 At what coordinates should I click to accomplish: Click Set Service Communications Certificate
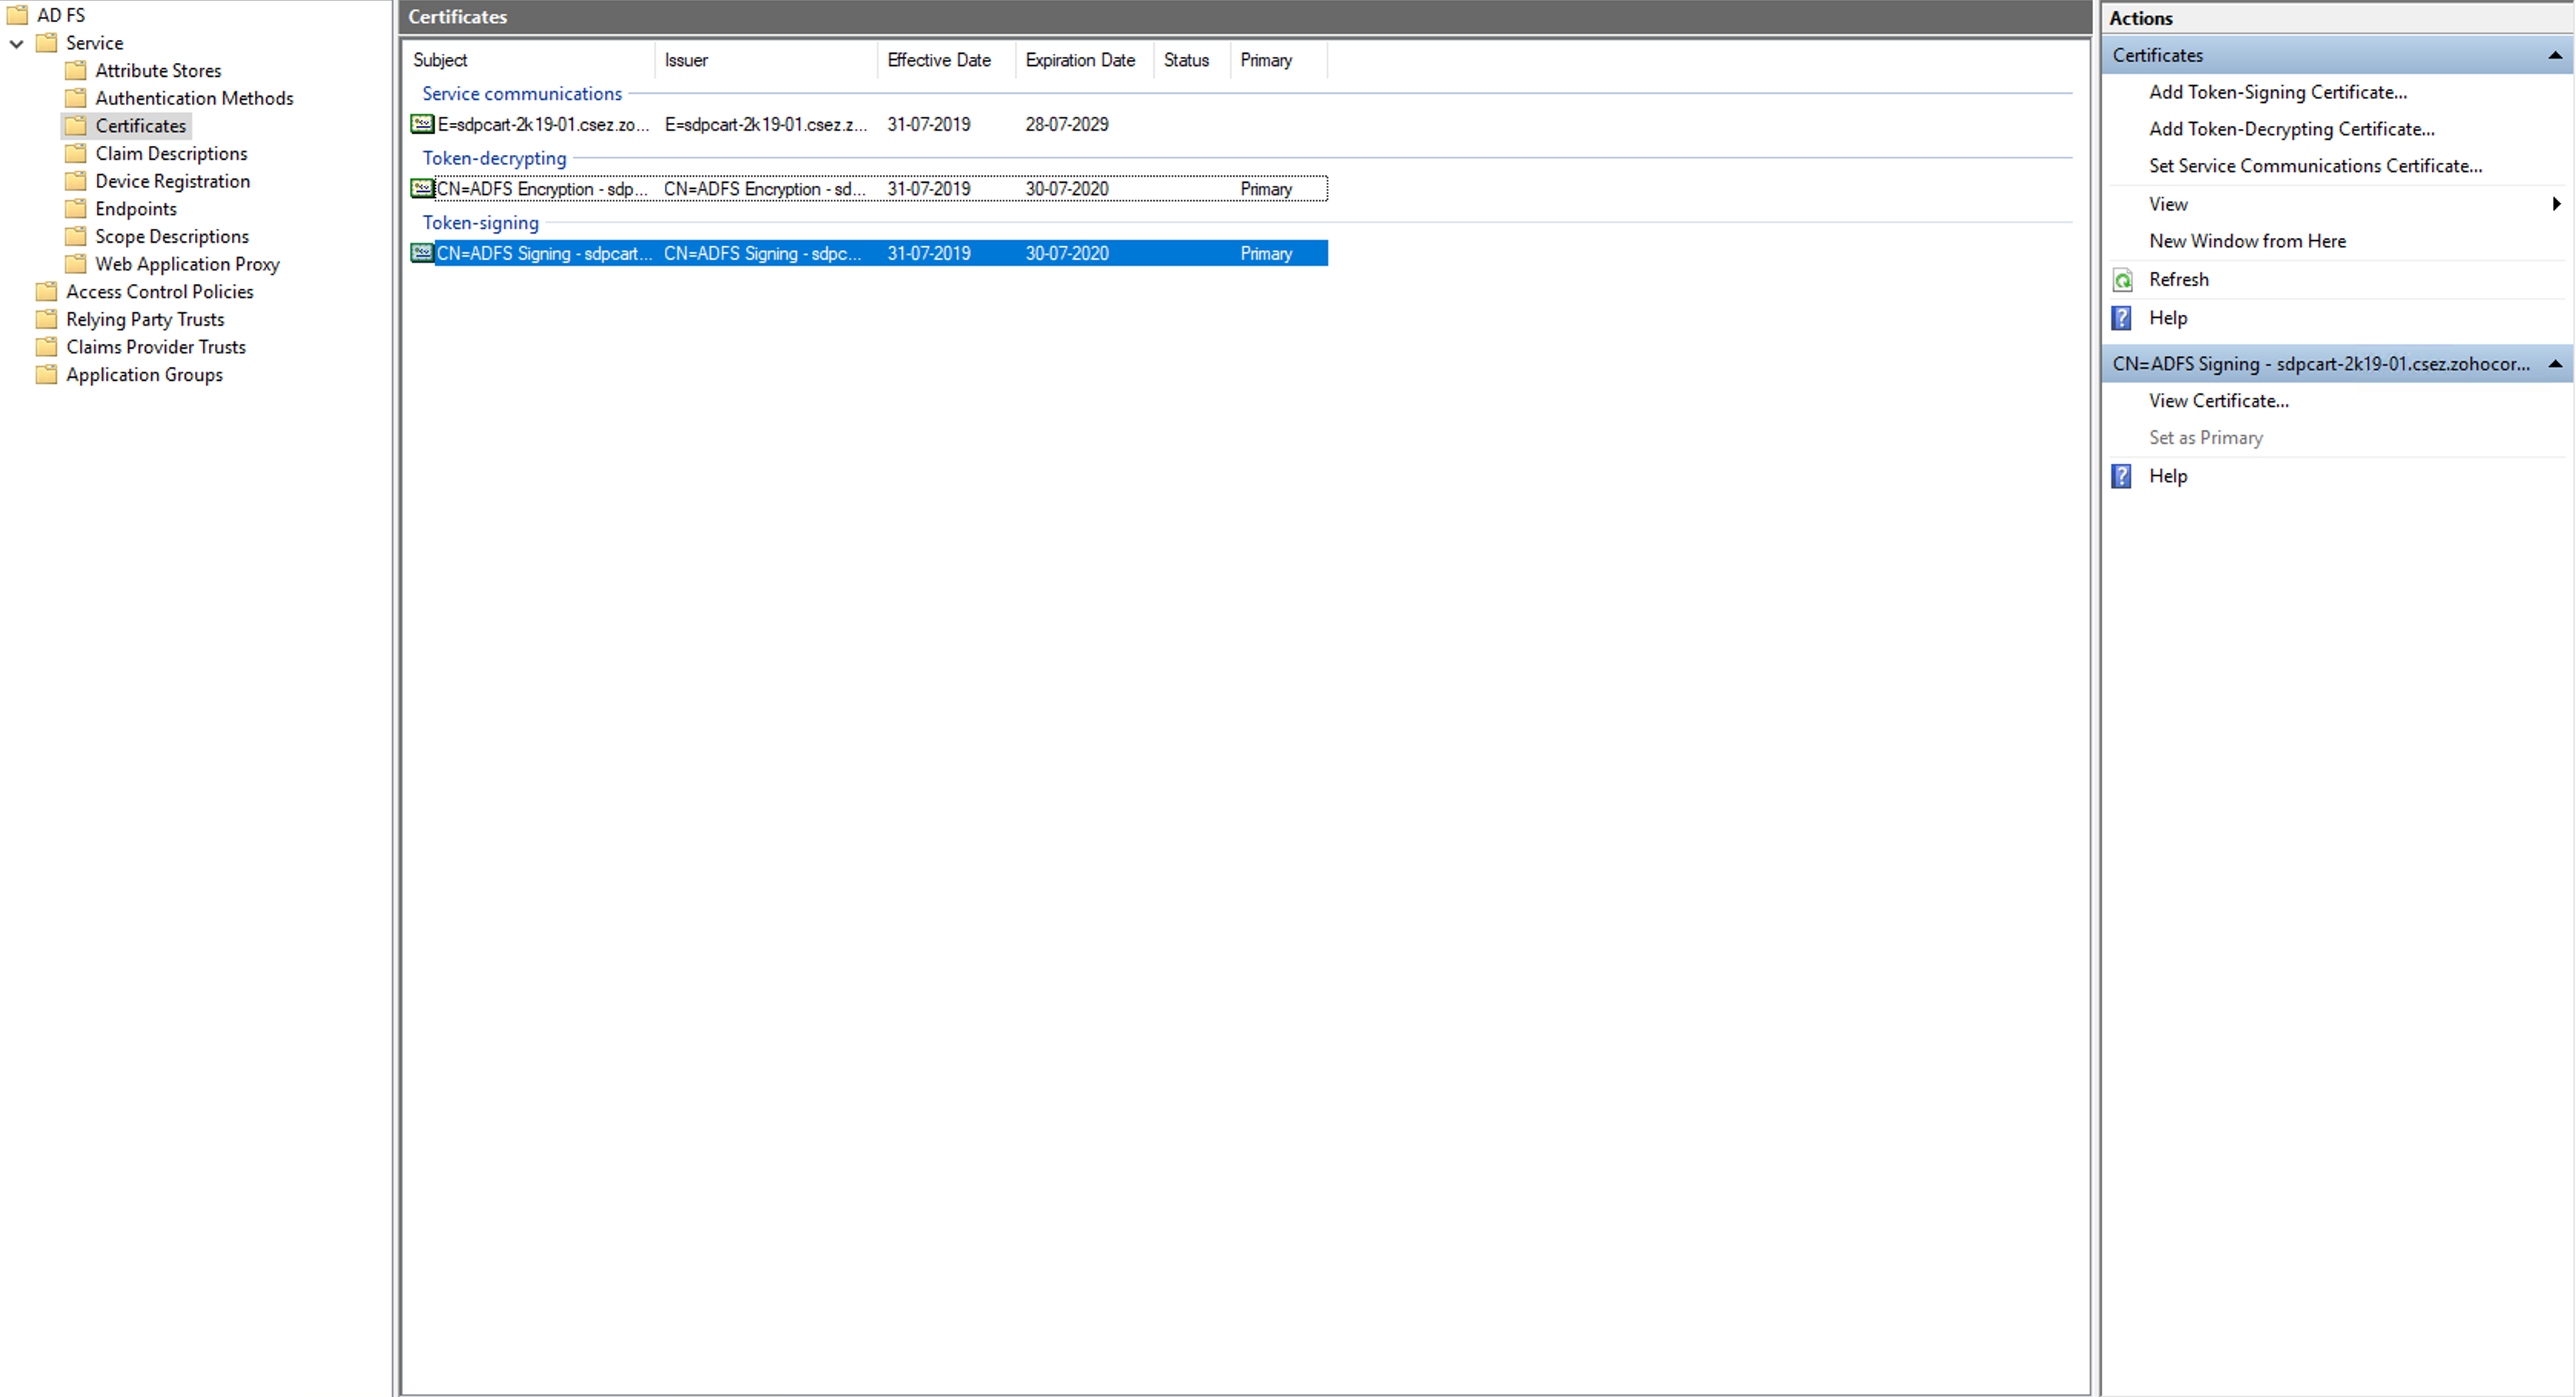pos(2315,166)
